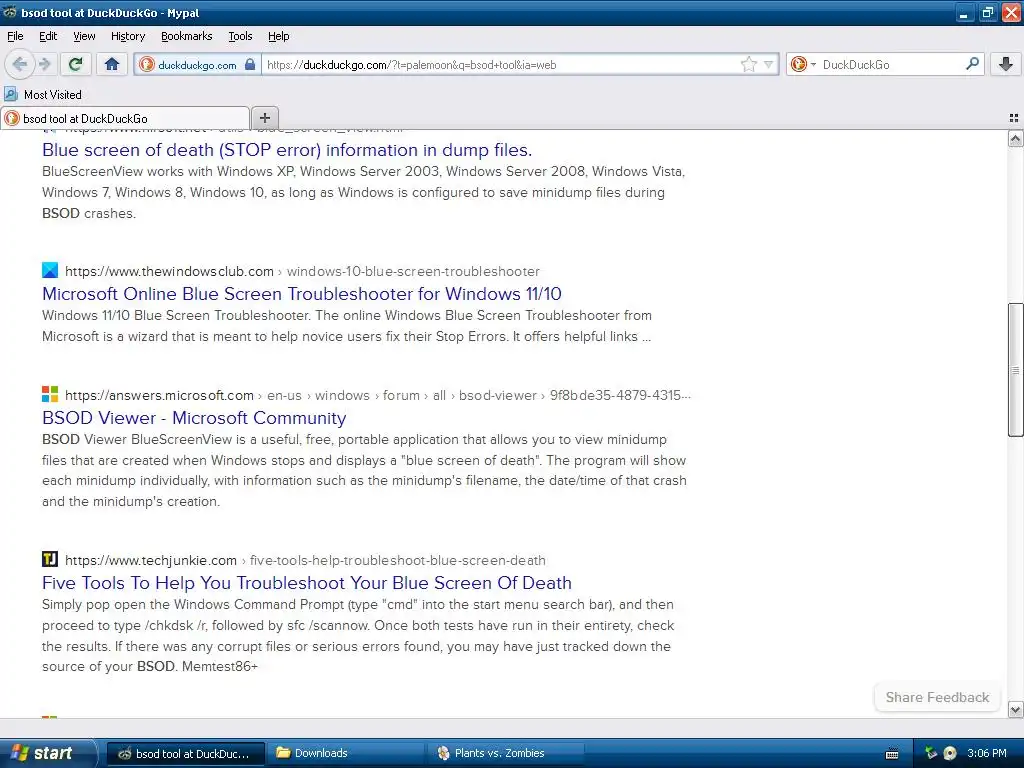
Task: Open Blue screen of death STOP error result
Action: point(287,150)
